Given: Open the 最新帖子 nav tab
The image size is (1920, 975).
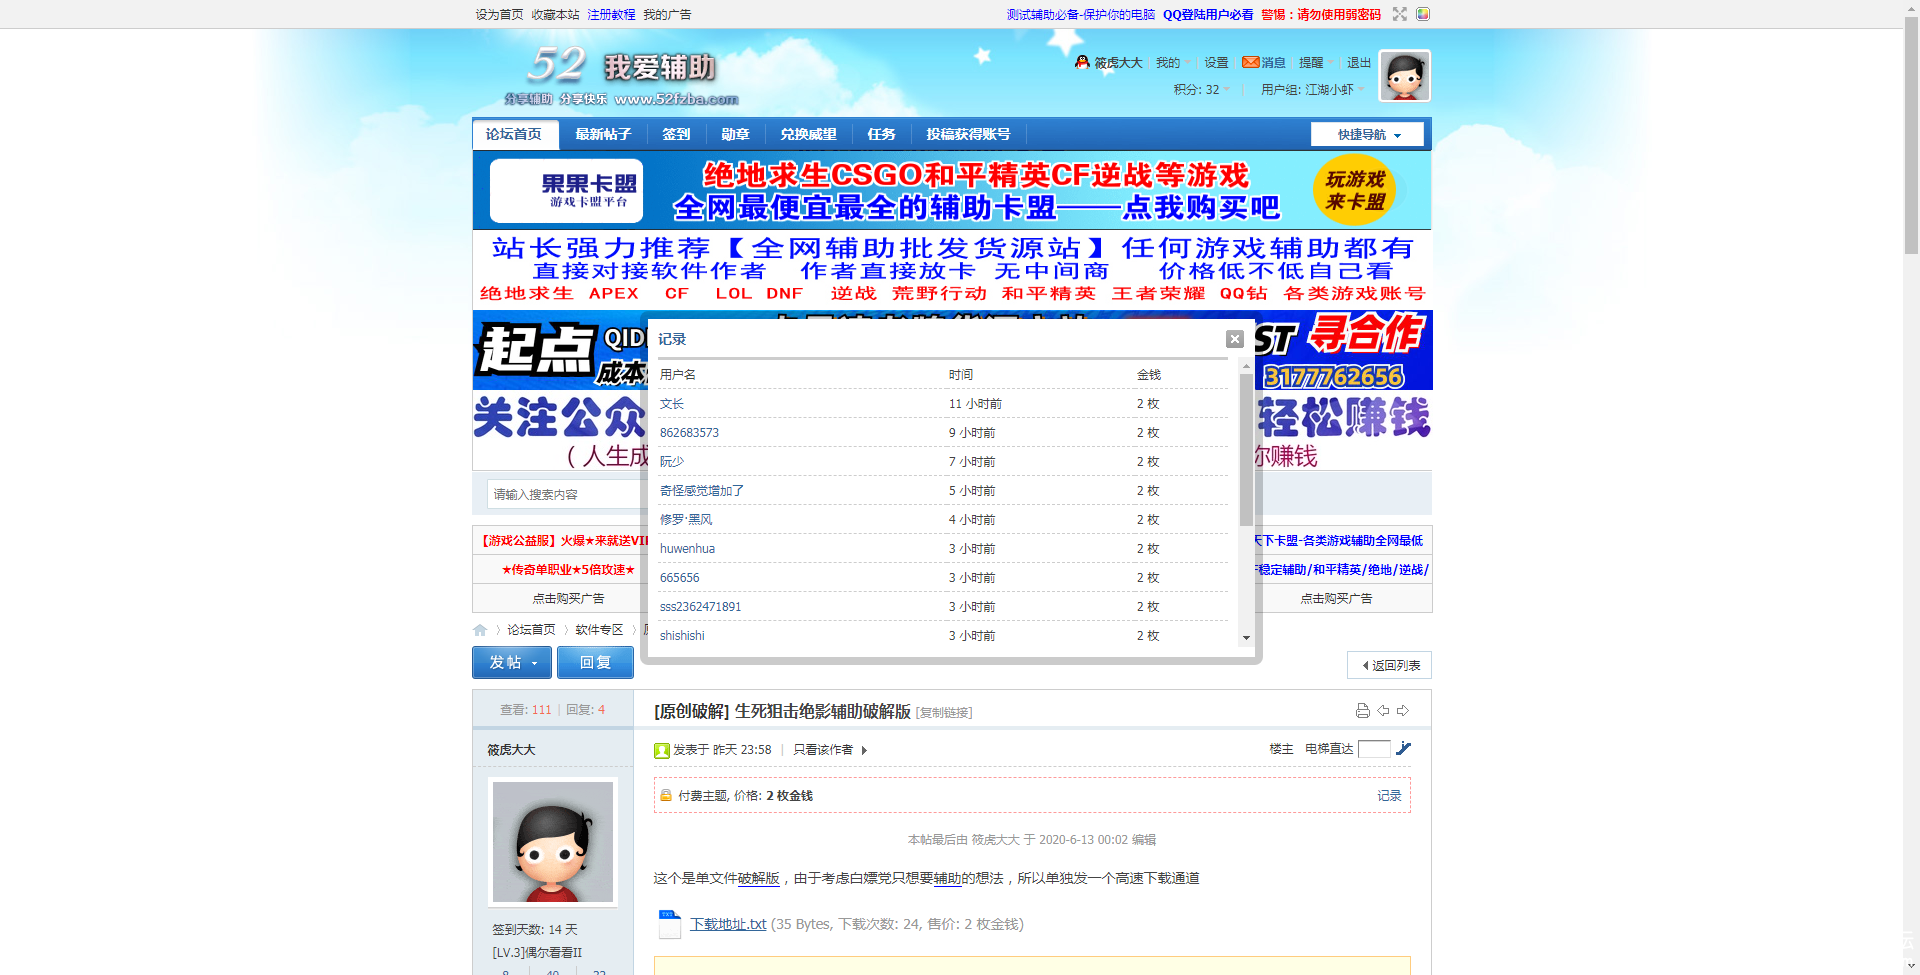Looking at the screenshot, I should click(x=603, y=134).
